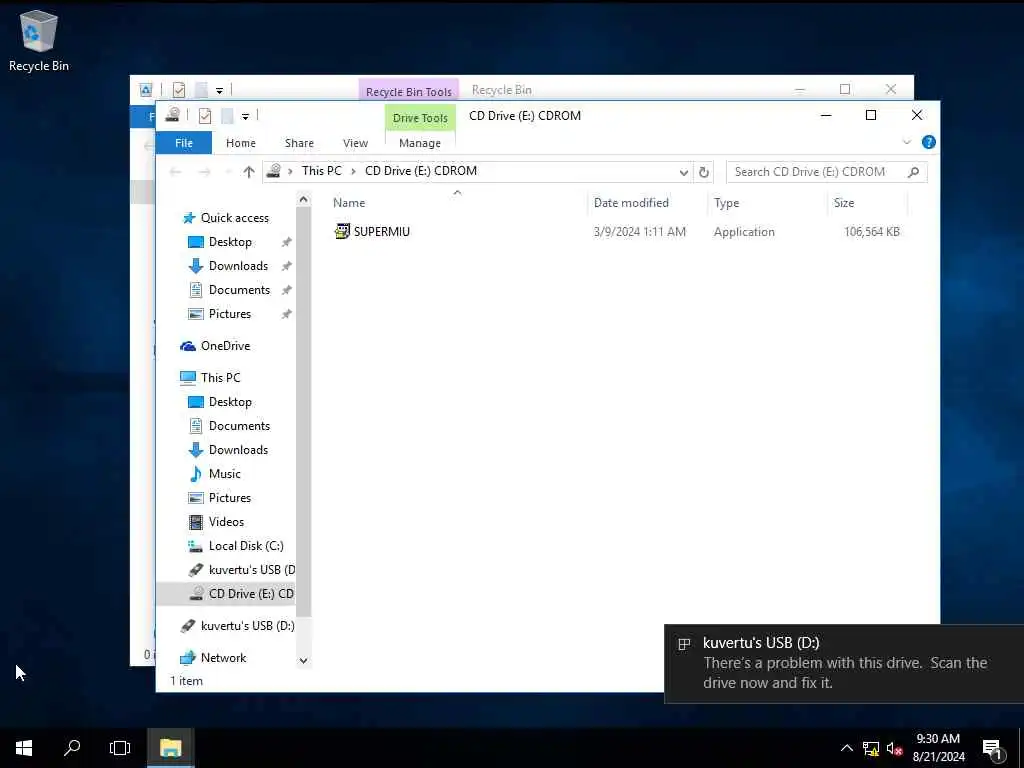The width and height of the screenshot is (1024, 768).
Task: Click the back navigation arrow
Action: tap(175, 172)
